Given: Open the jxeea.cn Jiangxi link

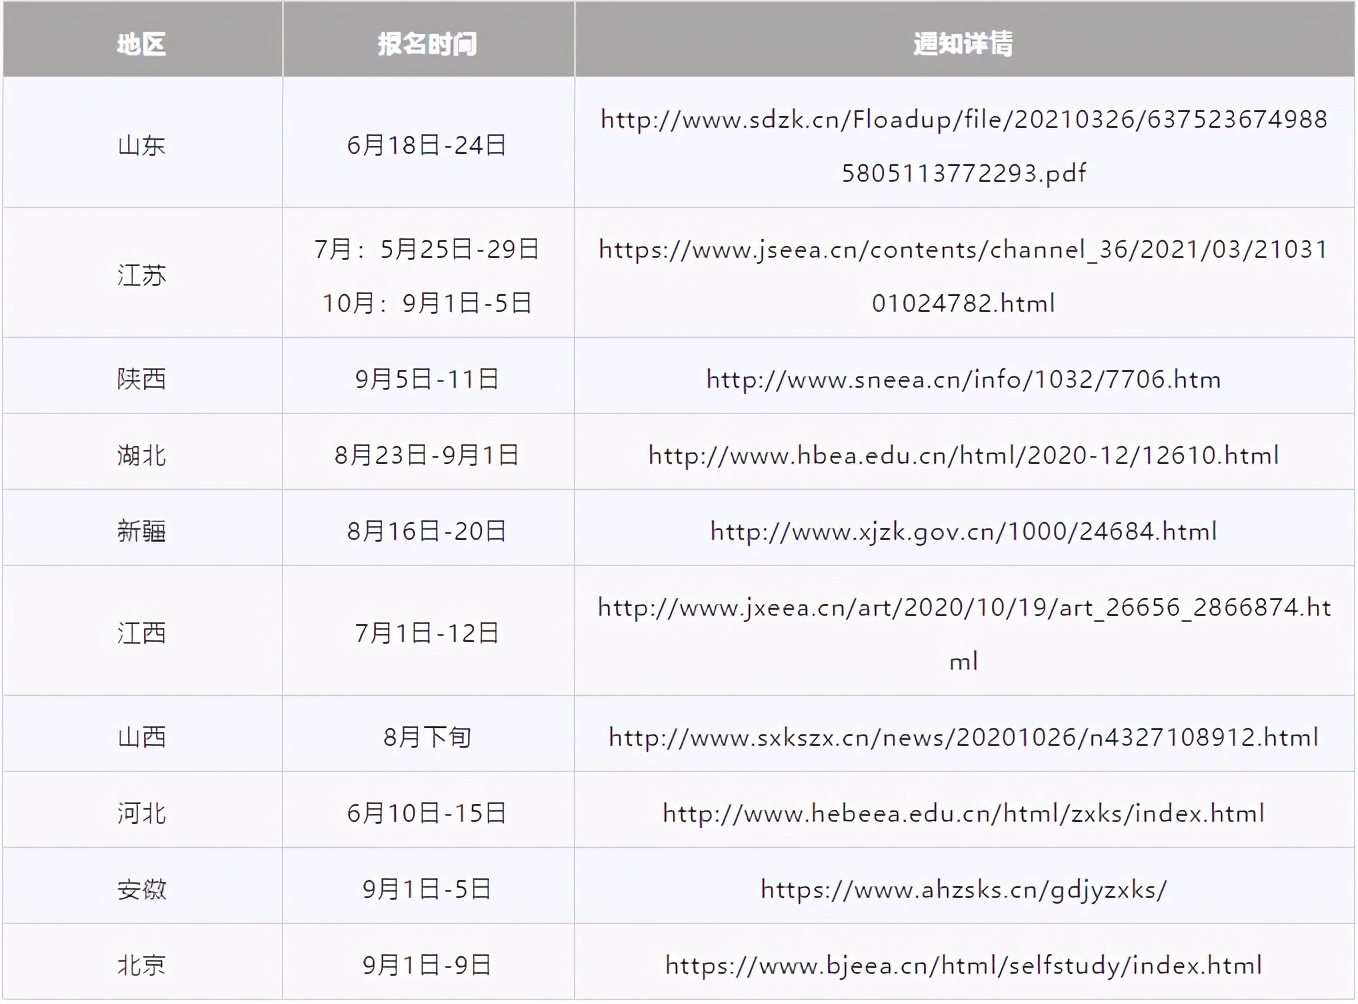Looking at the screenshot, I should (964, 634).
